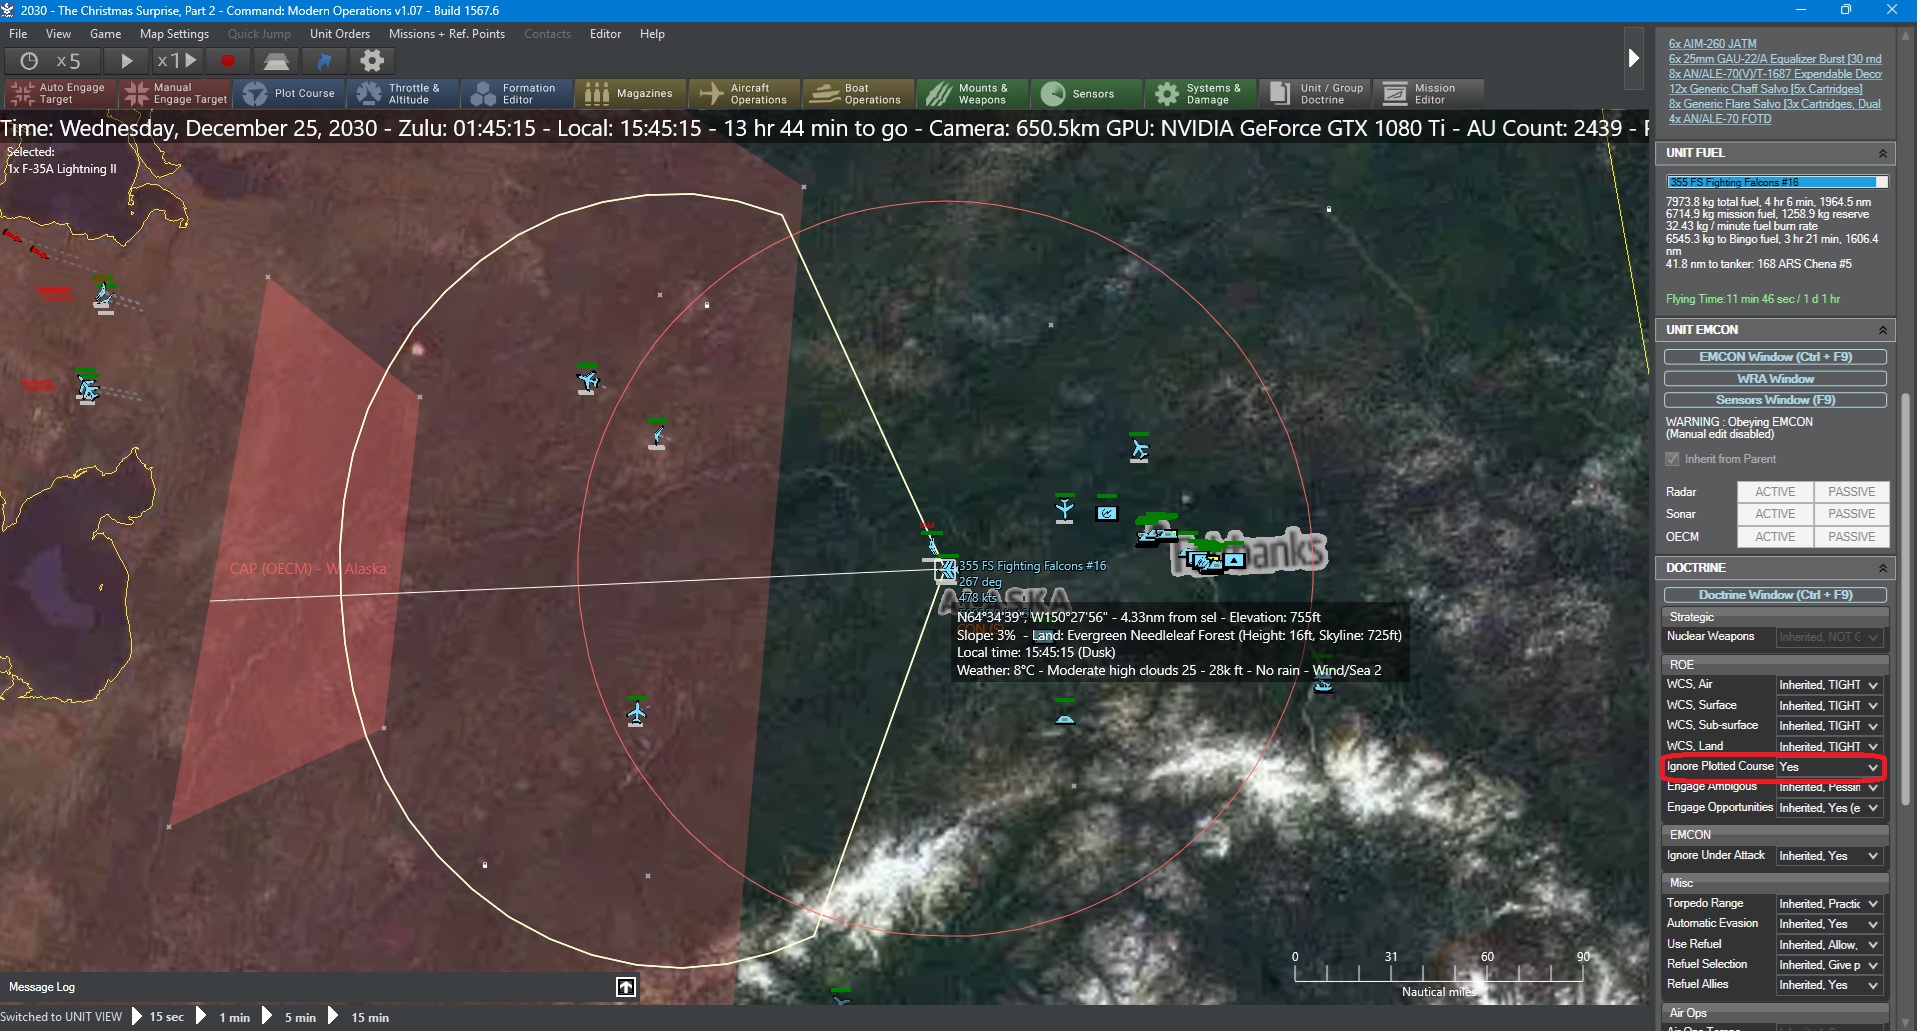The height and width of the screenshot is (1032, 1920).
Task: Collapse the UNIT FUEL section
Action: [1882, 154]
